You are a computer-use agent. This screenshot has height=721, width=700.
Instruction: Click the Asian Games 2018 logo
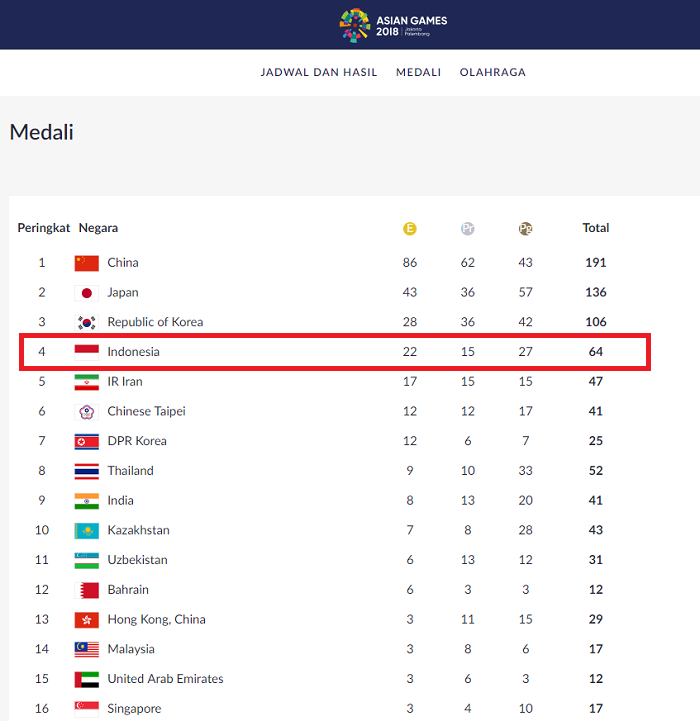[x=393, y=26]
